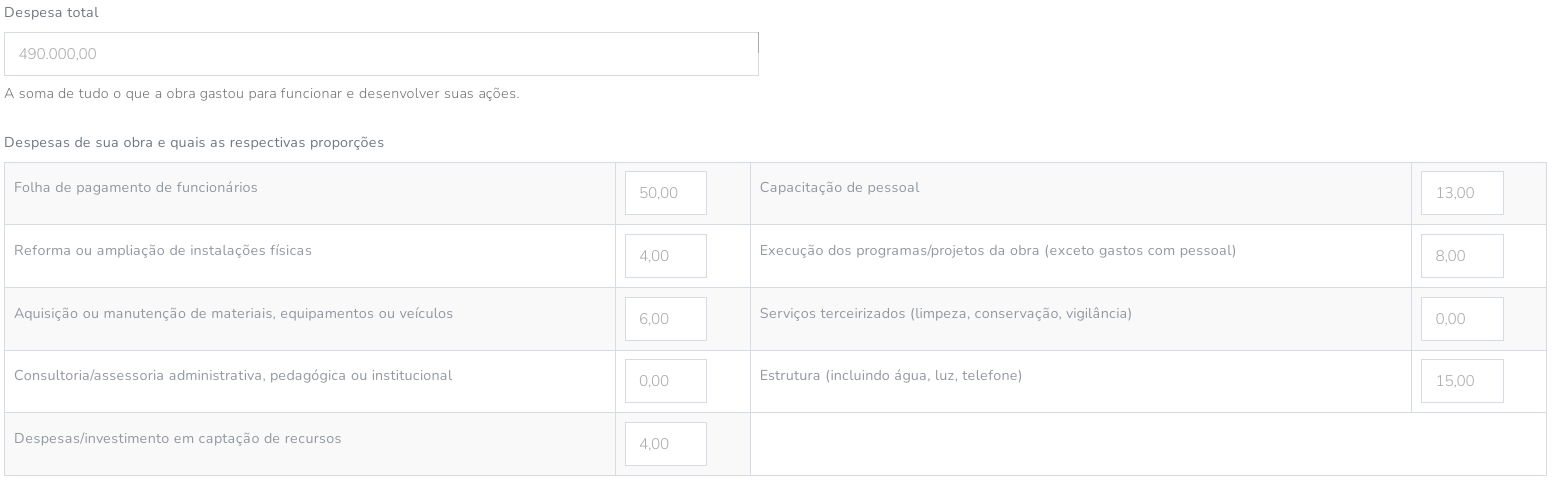Click the "Reforma ou ampliação de instalações" label

pyautogui.click(x=163, y=250)
